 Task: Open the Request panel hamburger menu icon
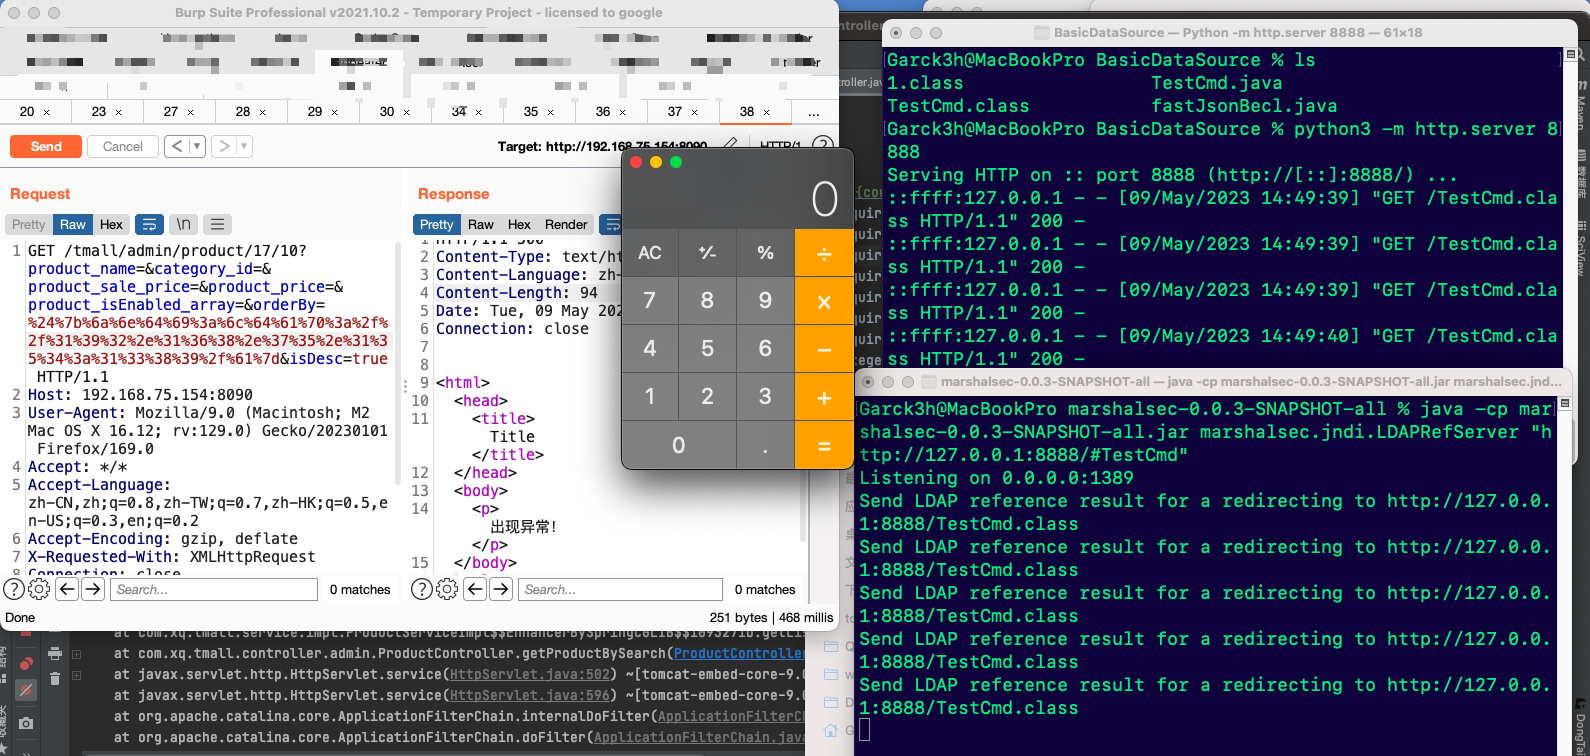(217, 224)
